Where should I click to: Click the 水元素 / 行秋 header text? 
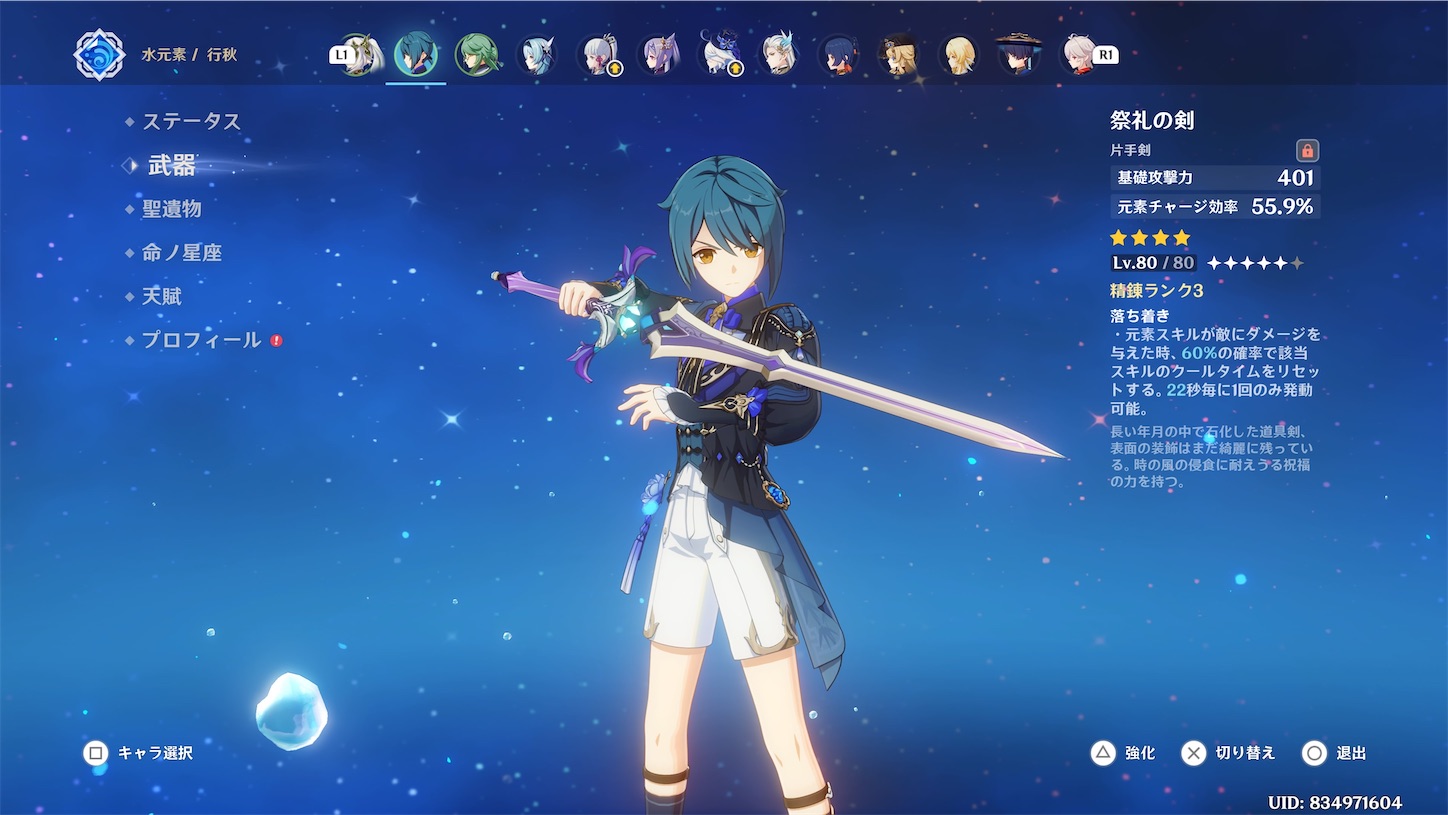click(x=189, y=55)
